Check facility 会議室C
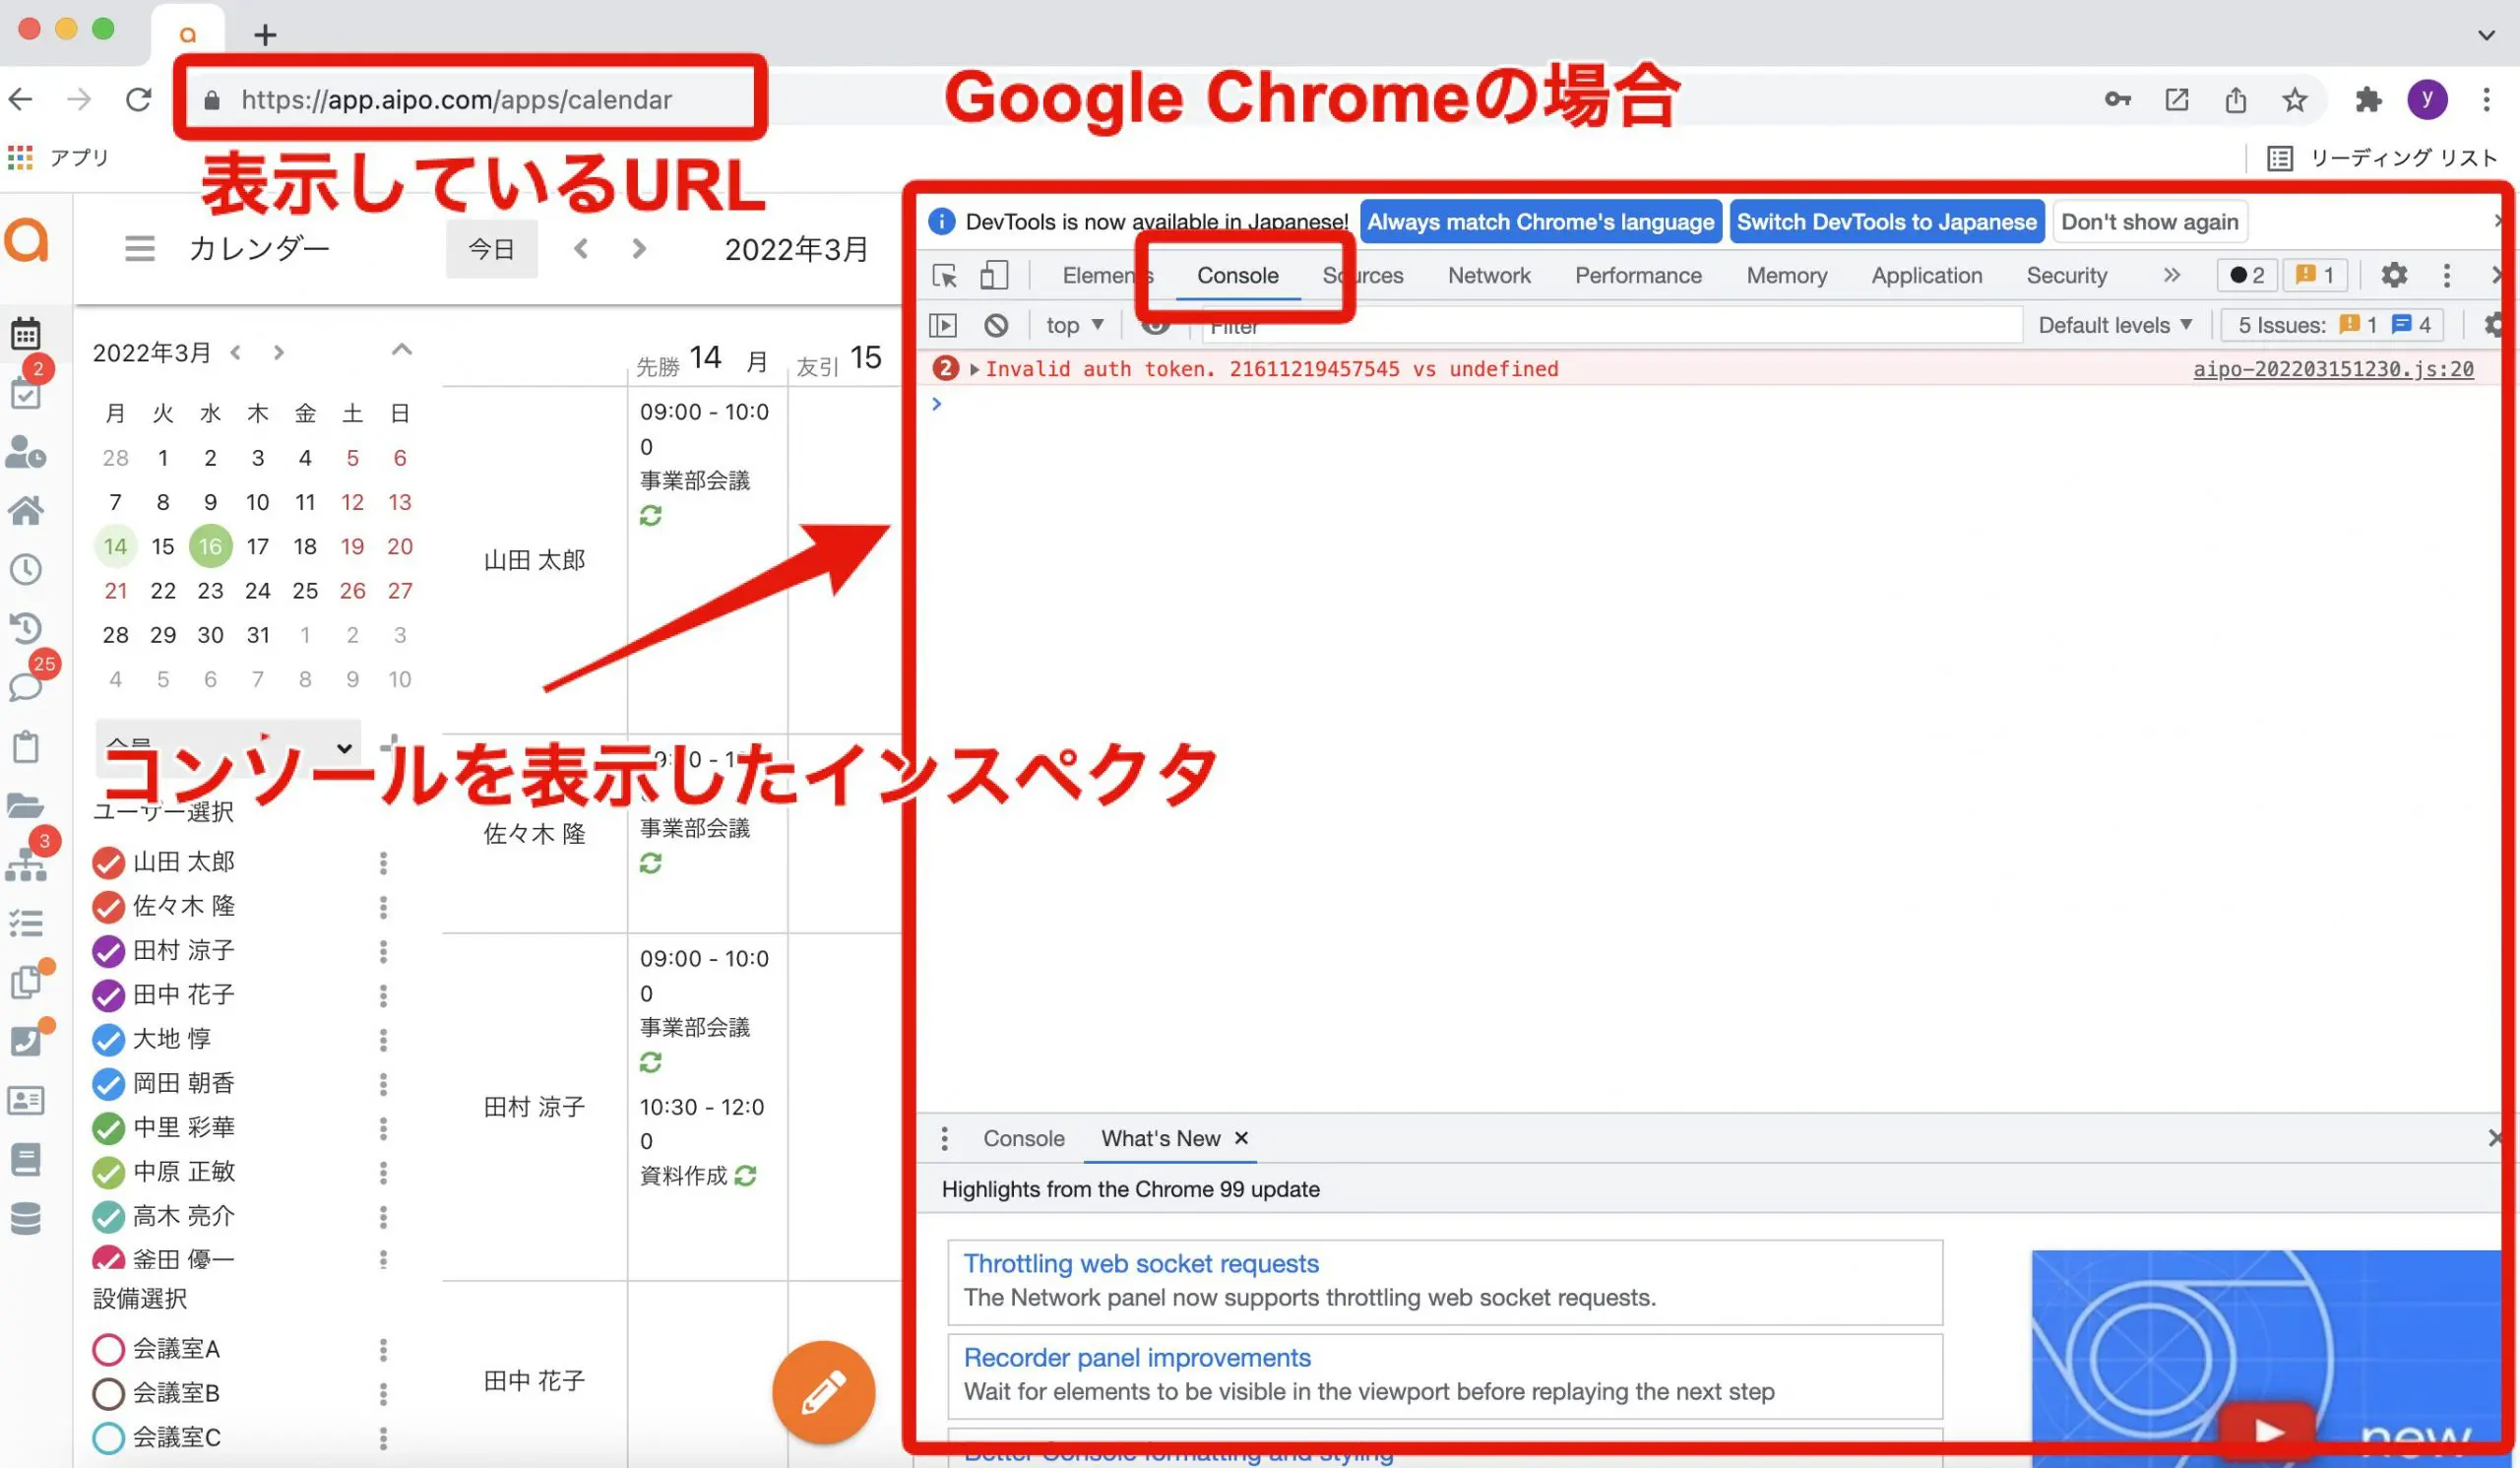This screenshot has width=2520, height=1468. 108,1437
